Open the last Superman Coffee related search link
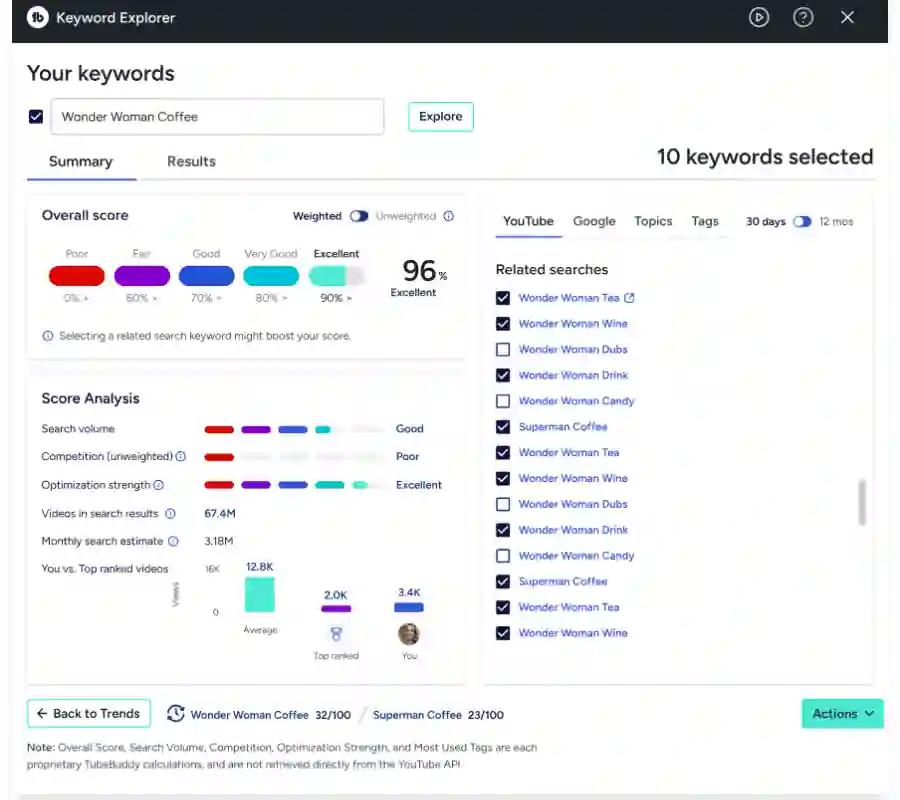 (x=562, y=581)
